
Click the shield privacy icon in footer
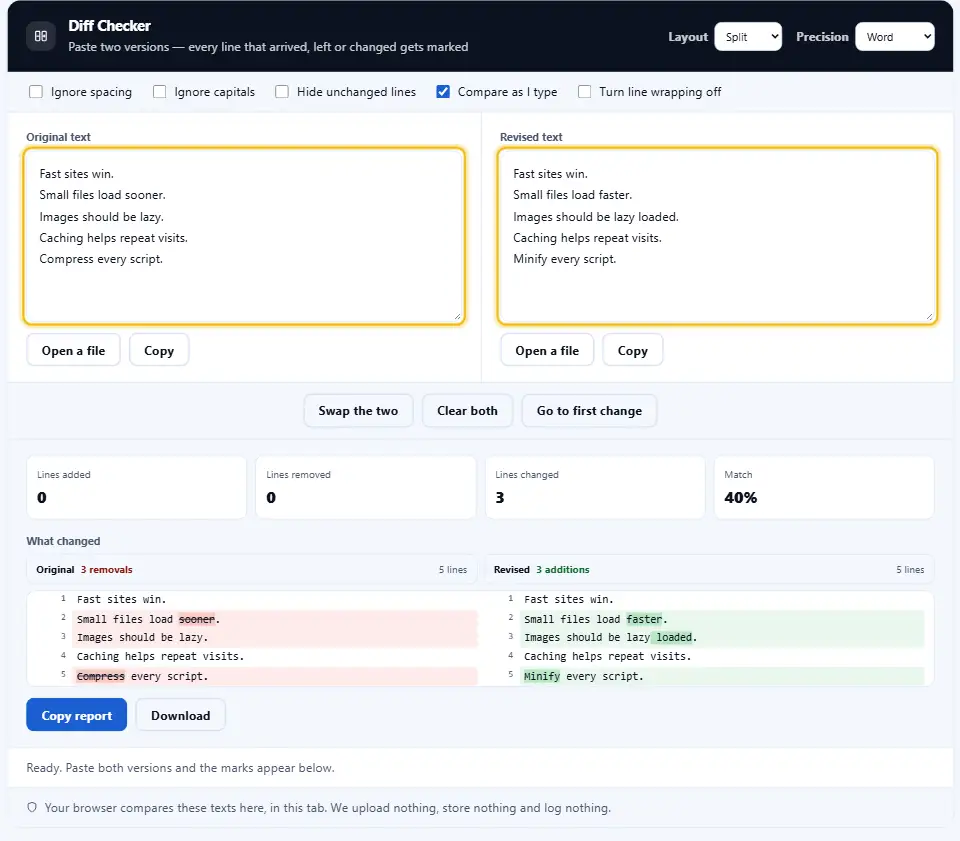click(x=32, y=807)
